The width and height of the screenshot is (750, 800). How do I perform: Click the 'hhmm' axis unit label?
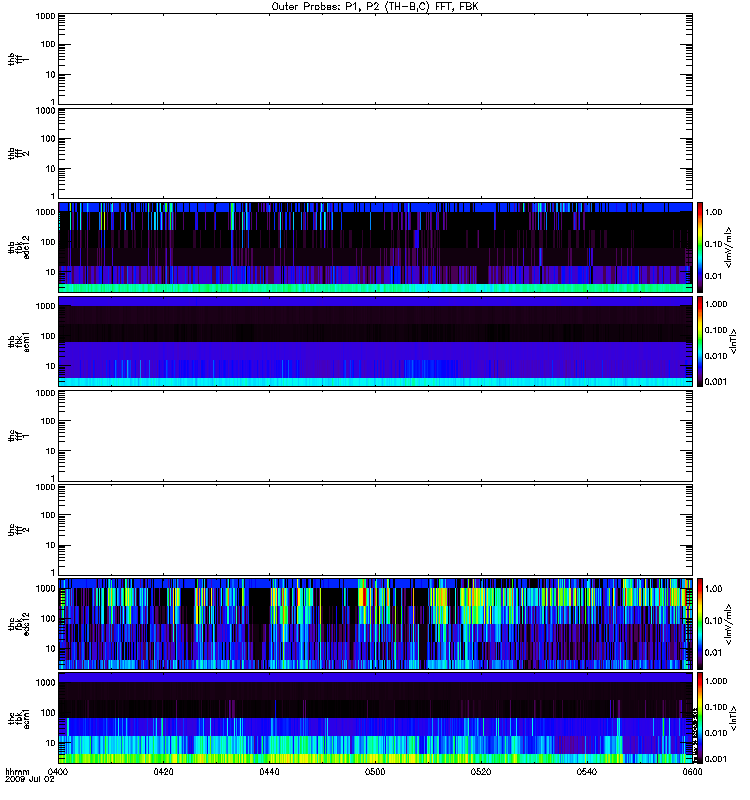(x=17, y=771)
